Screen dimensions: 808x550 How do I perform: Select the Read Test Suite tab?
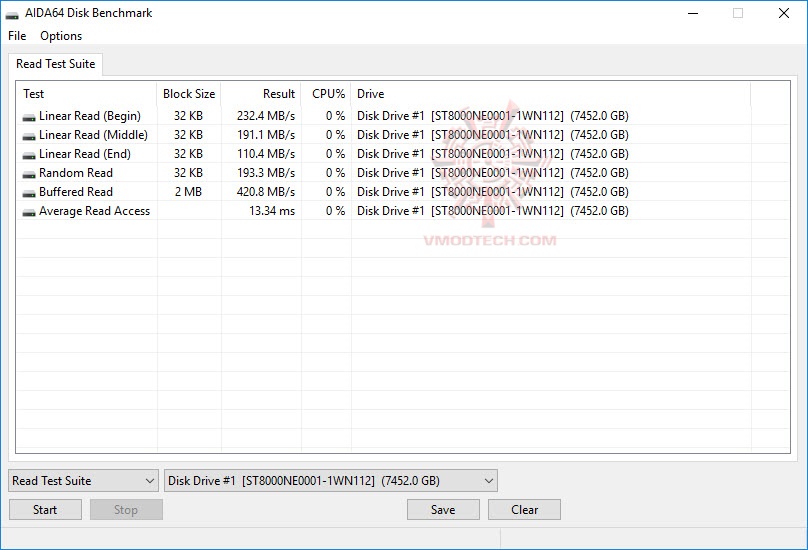tap(56, 64)
